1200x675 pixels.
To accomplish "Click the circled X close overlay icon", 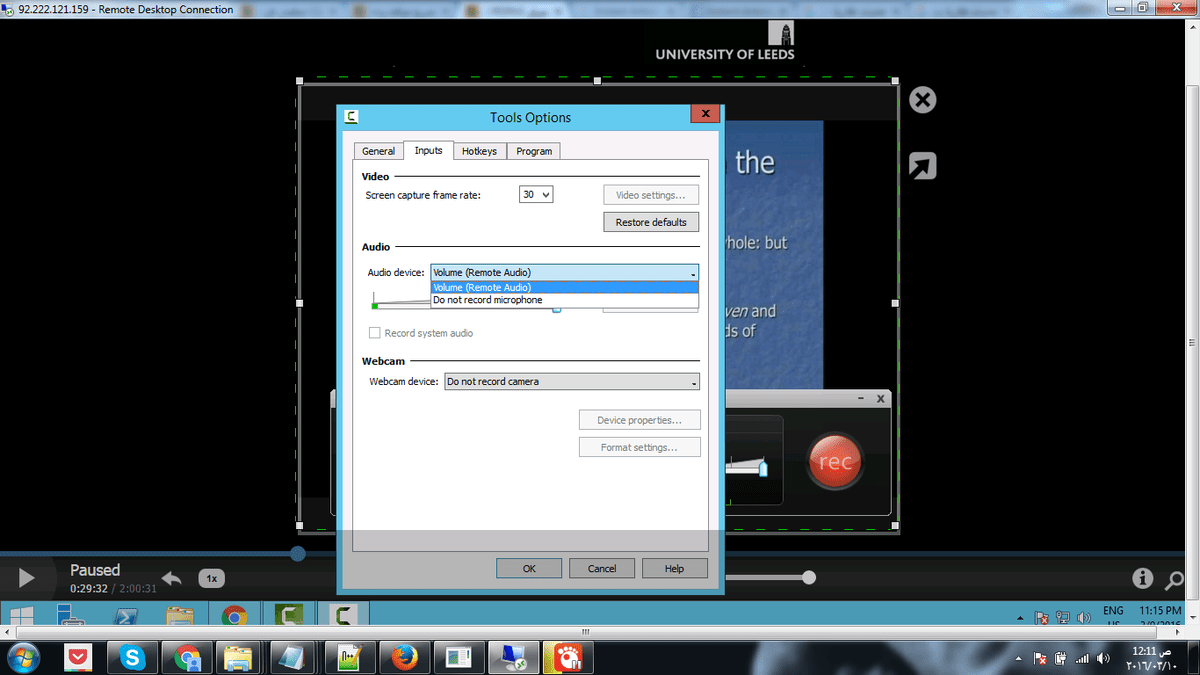I will click(922, 100).
